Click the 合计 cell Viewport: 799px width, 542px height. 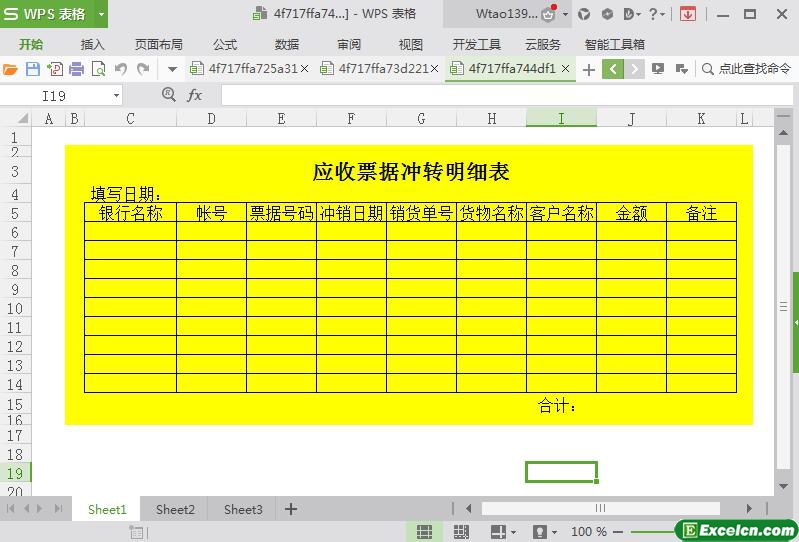coord(557,405)
